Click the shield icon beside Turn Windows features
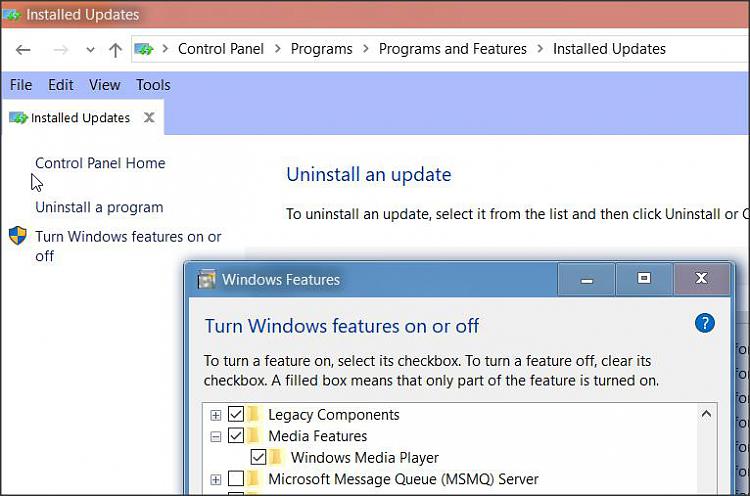 pyautogui.click(x=18, y=235)
